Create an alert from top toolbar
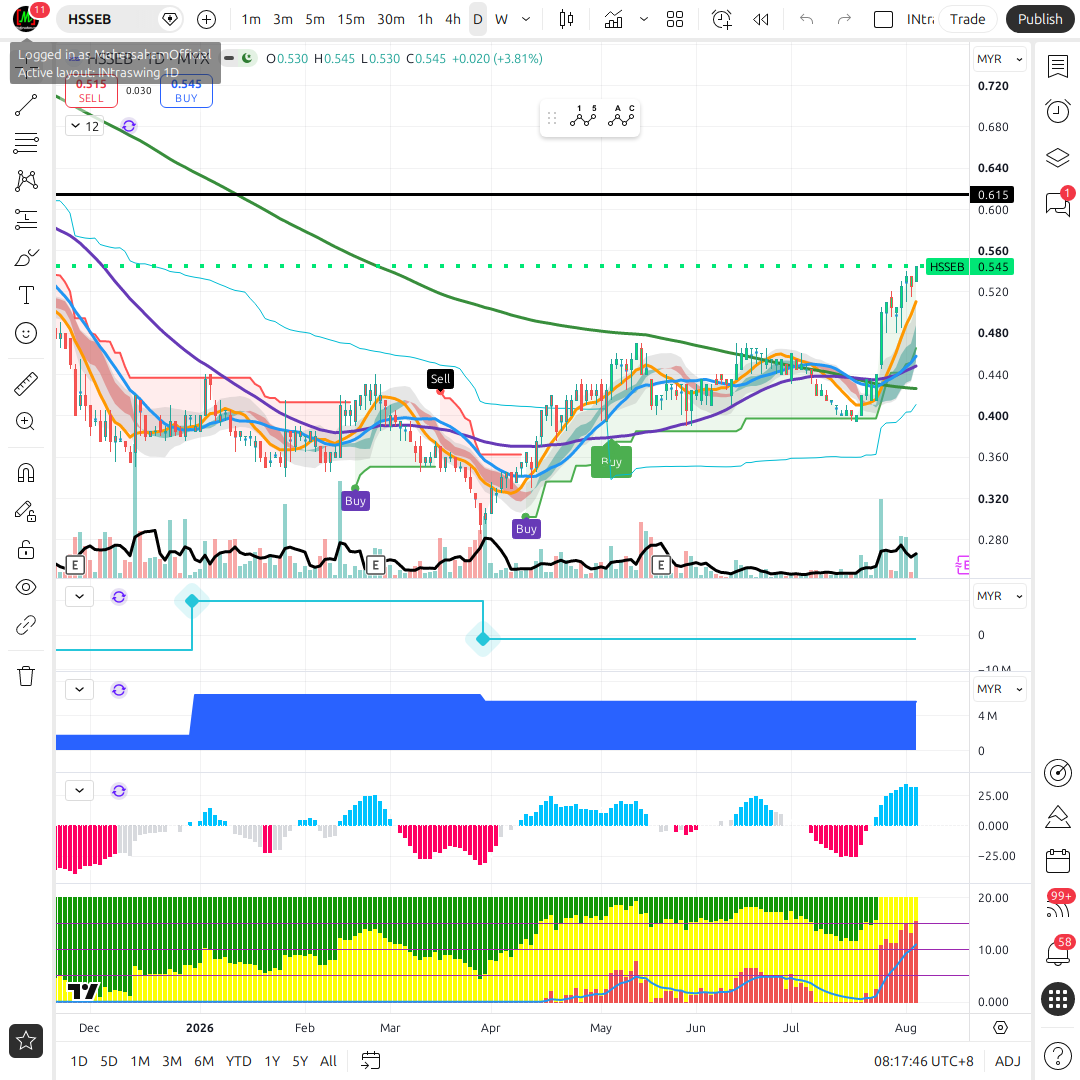The image size is (1080, 1080). point(722,19)
